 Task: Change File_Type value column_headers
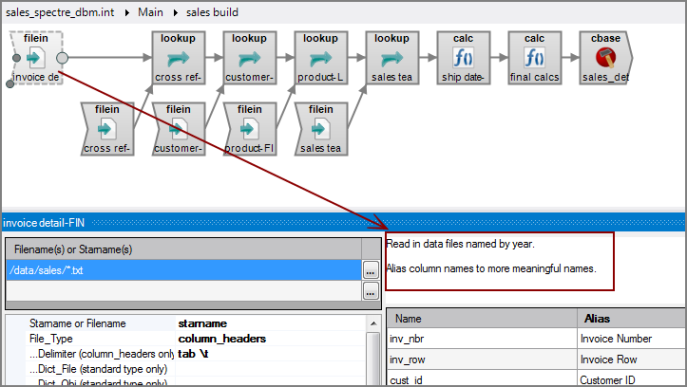(x=271, y=338)
